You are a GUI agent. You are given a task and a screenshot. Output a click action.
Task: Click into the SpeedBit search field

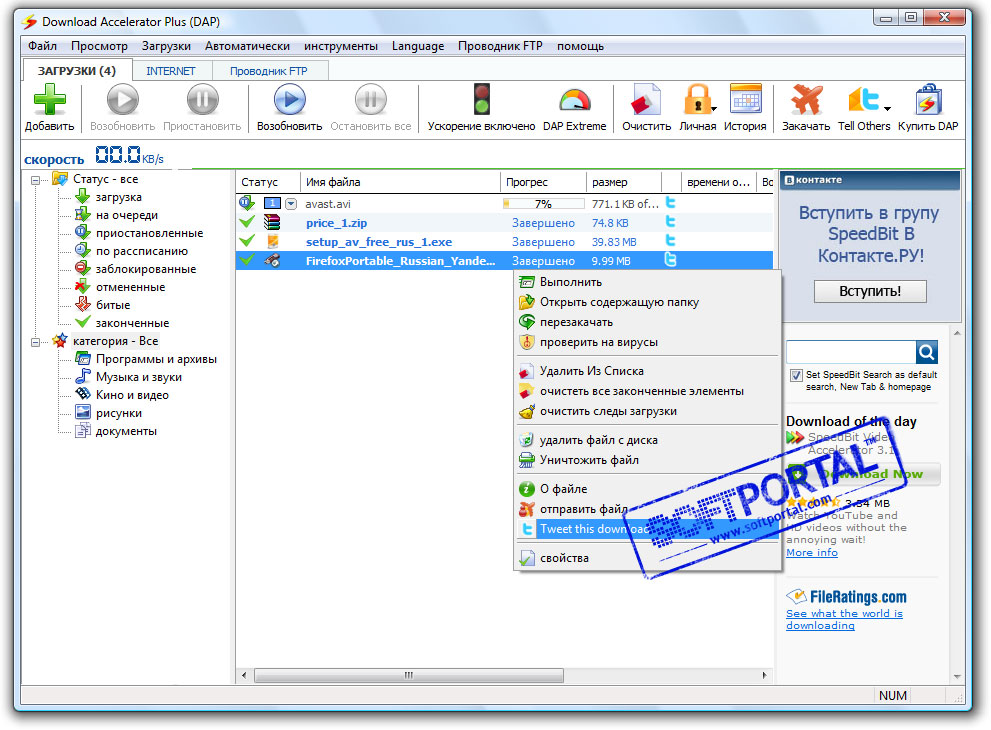pos(851,352)
